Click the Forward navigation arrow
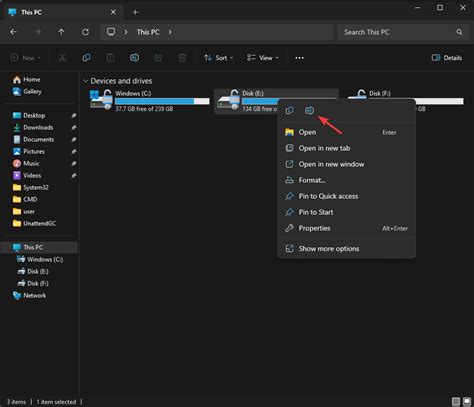This screenshot has height=407, width=474. point(37,32)
